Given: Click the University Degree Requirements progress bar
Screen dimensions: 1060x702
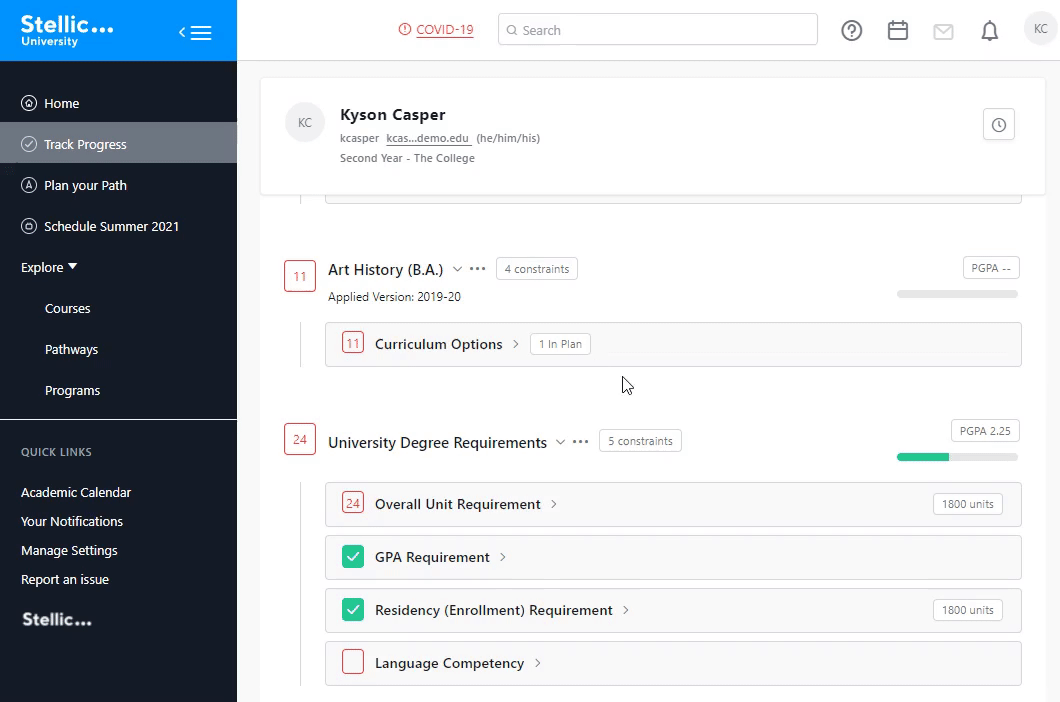Looking at the screenshot, I should [x=956, y=457].
